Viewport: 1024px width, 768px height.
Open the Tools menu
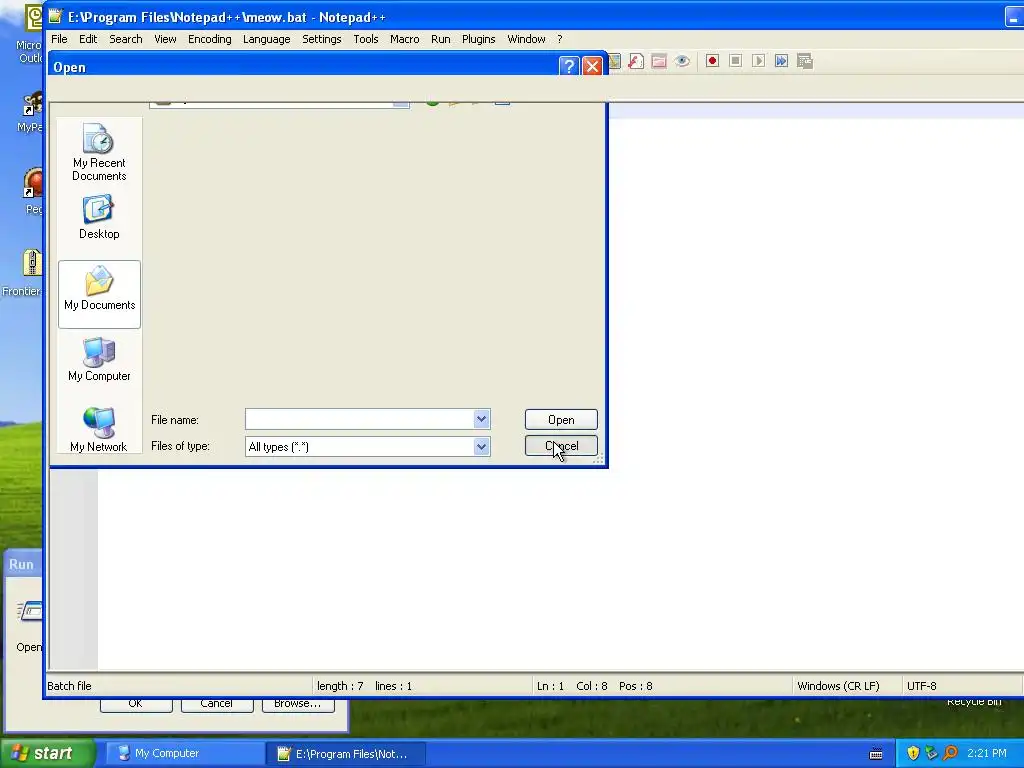click(x=366, y=39)
